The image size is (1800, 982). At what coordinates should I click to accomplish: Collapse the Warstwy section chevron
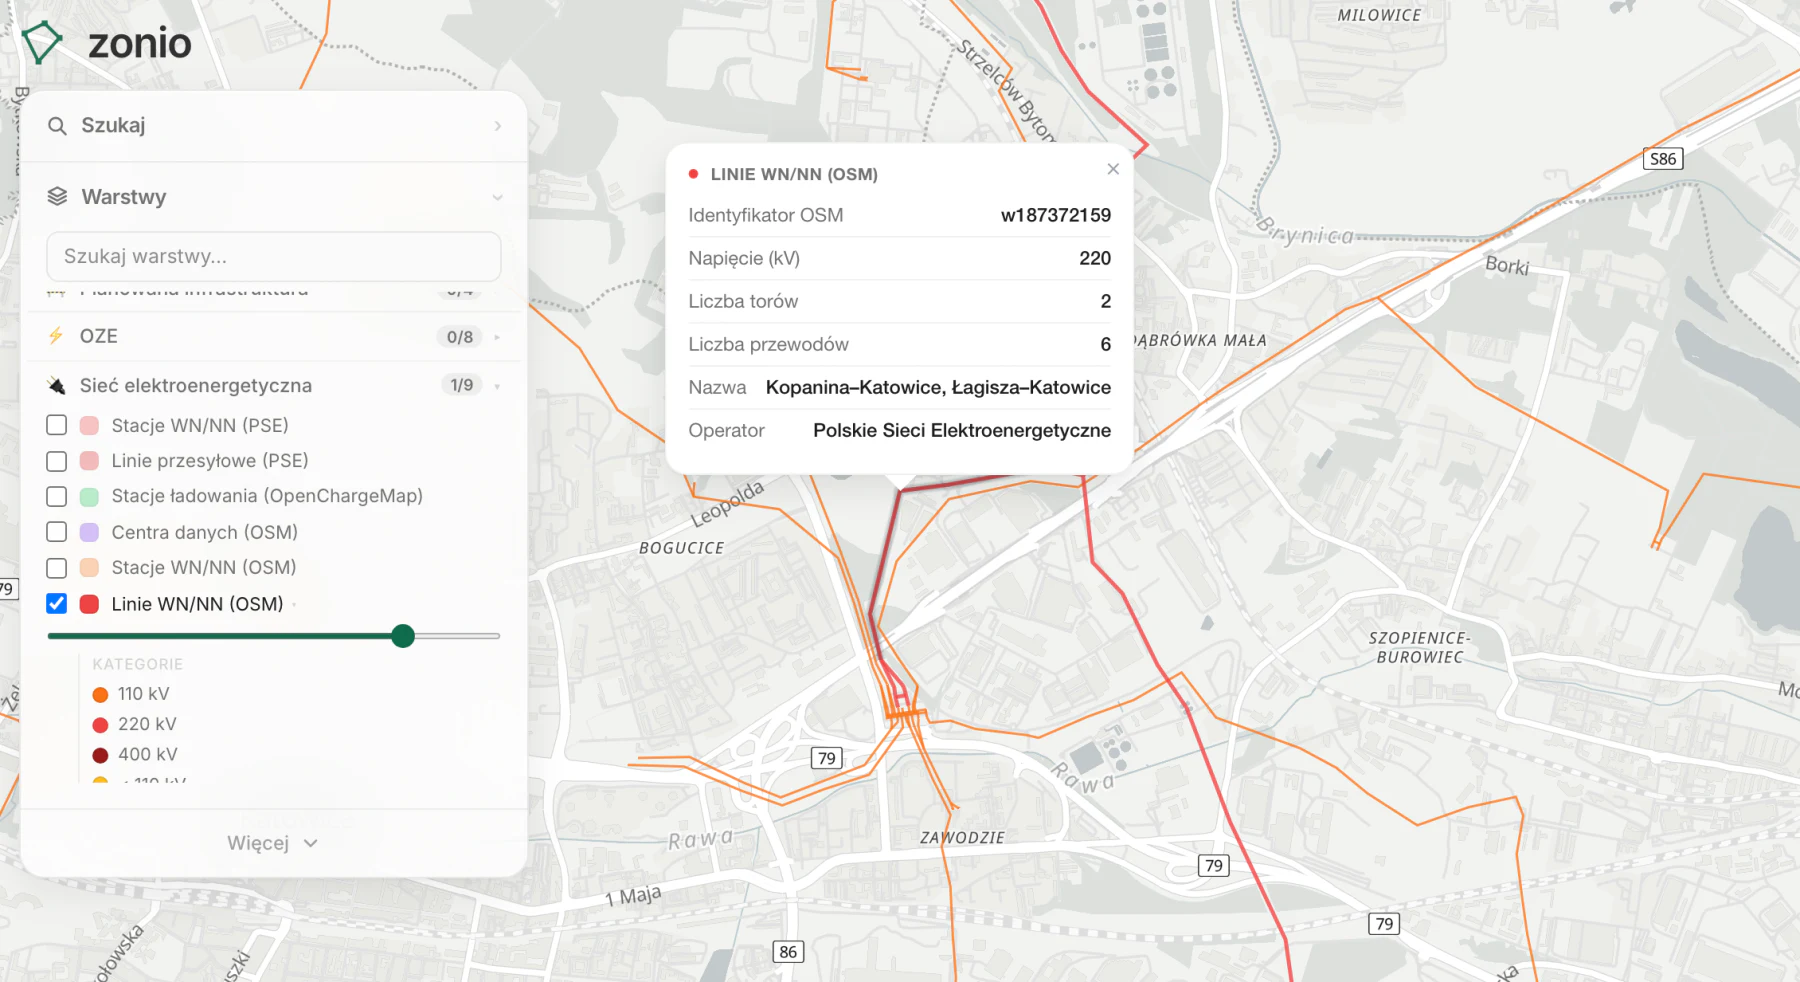tap(497, 197)
